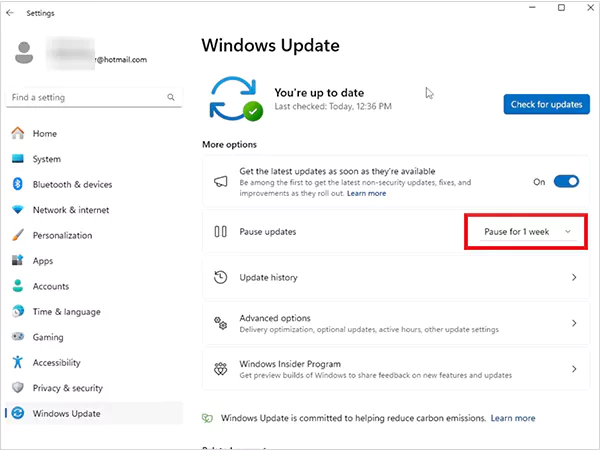Viewport: 600px width, 450px height.
Task: Click the Update history clock icon
Action: [x=220, y=277]
